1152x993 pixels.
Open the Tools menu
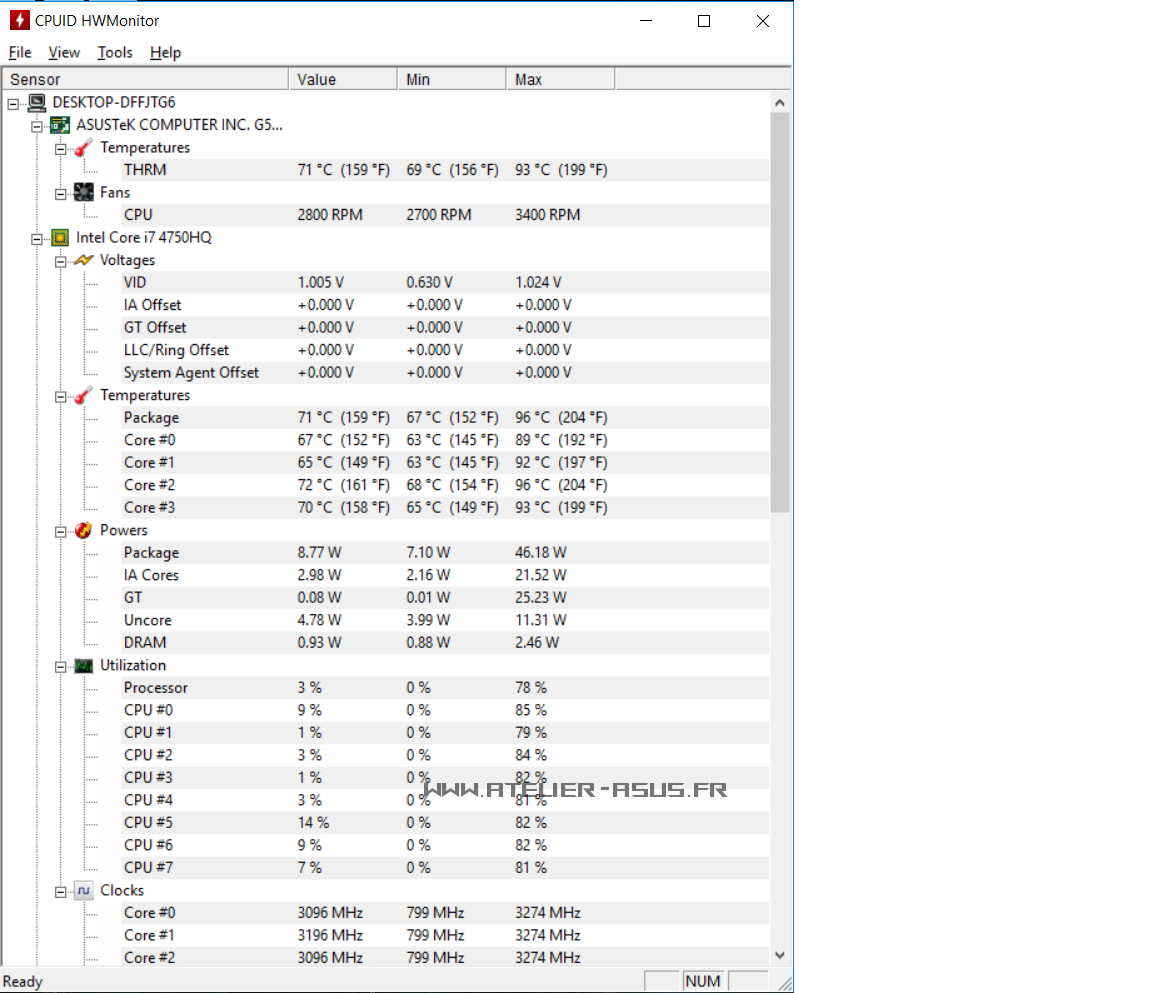pos(115,52)
